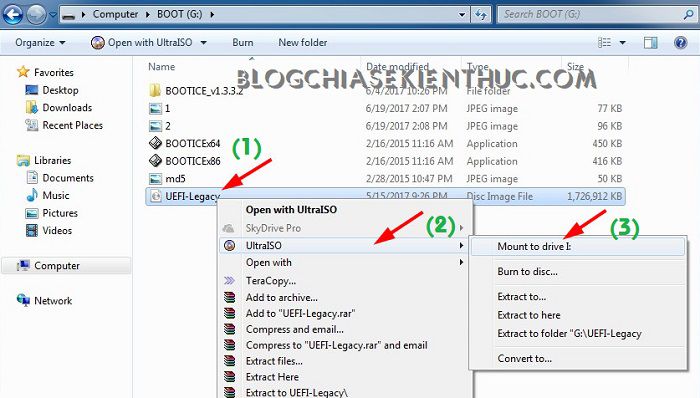Click the UltraISO disc icon in context menu
The image size is (700, 398).
229,245
